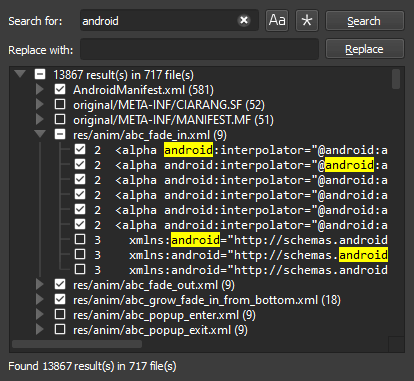
Task: Toggle case-sensitive Aa matching
Action: 277,20
